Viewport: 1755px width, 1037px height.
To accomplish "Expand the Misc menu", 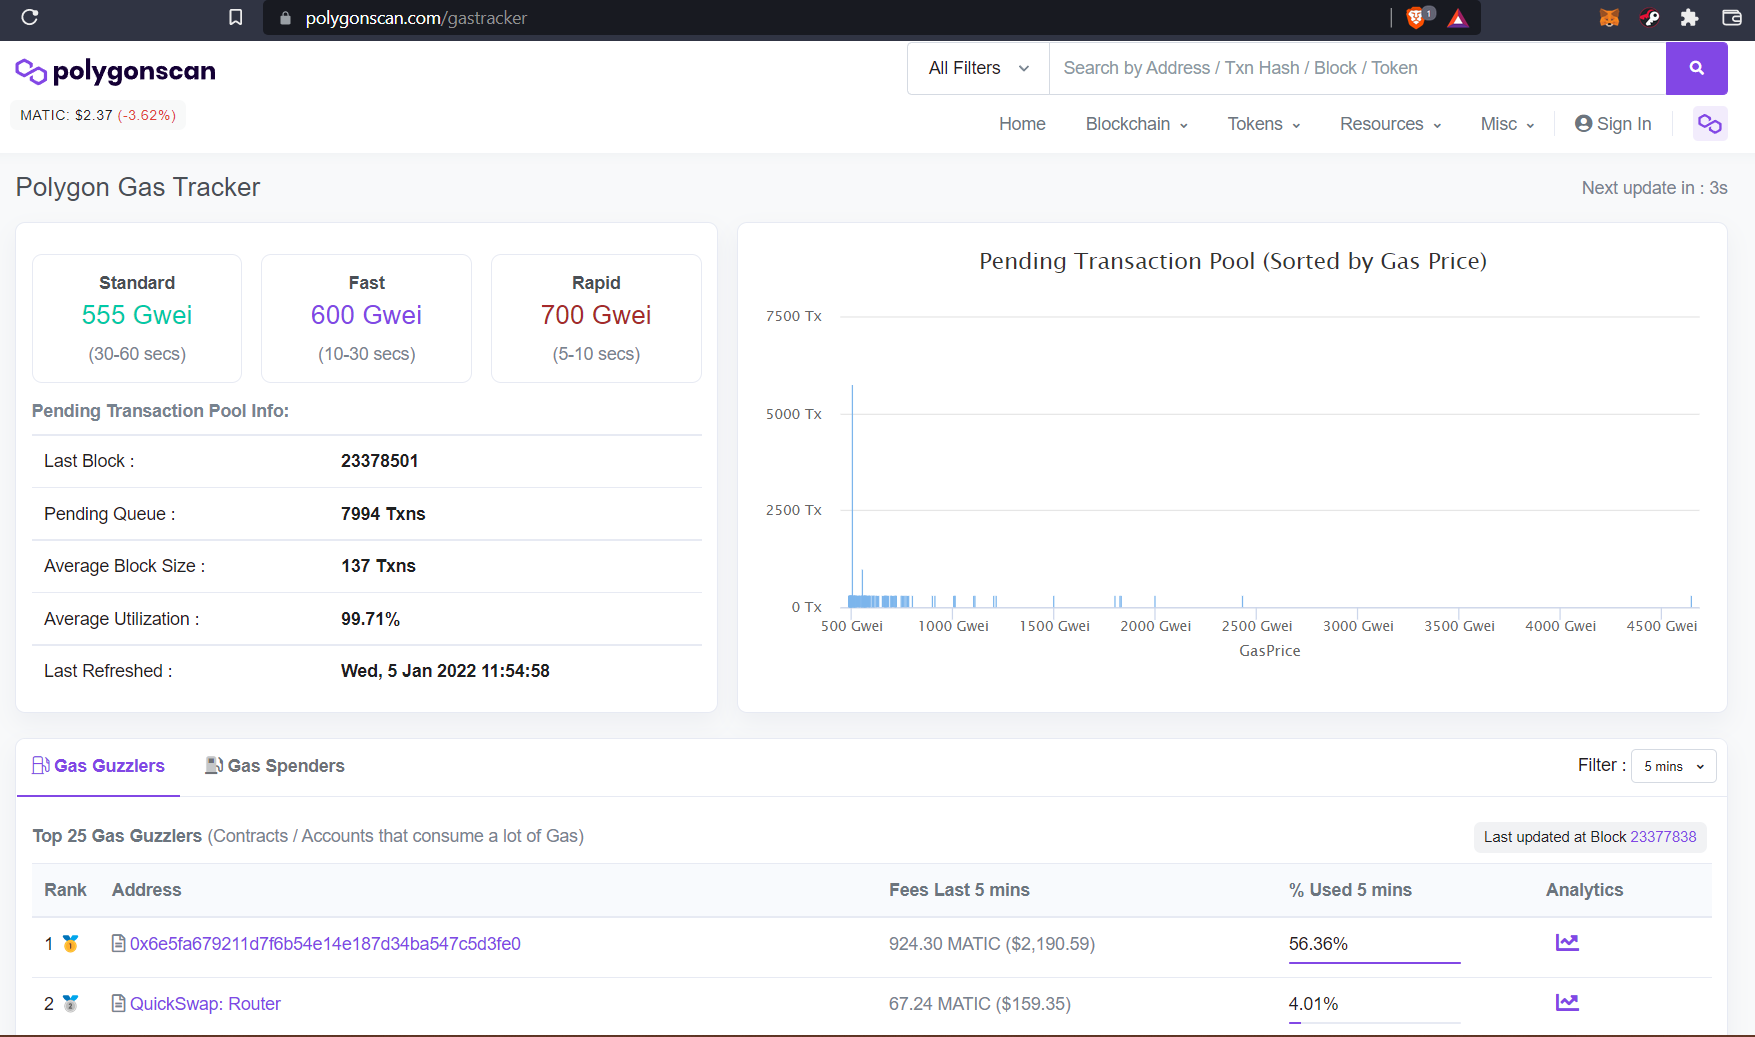I will click(x=1507, y=124).
